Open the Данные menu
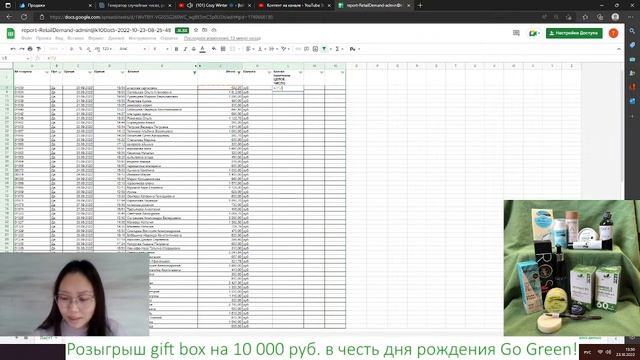Viewport: 640px width, 360px height. click(116, 38)
